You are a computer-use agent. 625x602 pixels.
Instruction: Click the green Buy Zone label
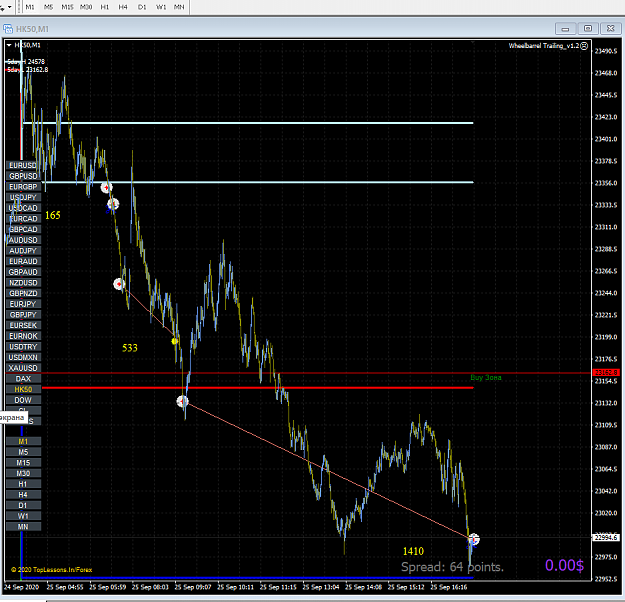pos(485,378)
